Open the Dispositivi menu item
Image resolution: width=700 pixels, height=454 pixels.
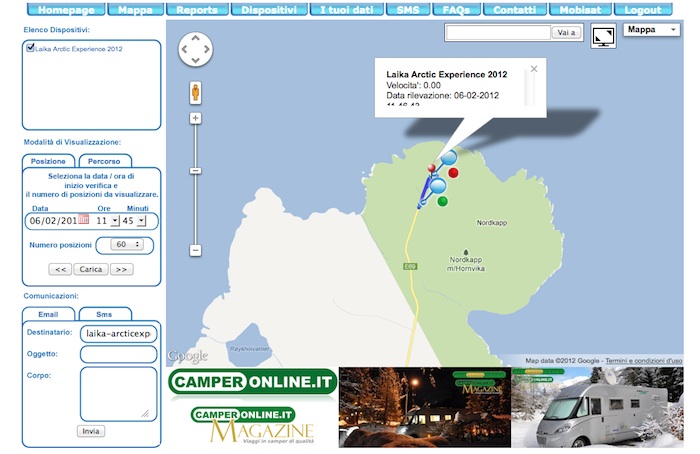tap(268, 10)
